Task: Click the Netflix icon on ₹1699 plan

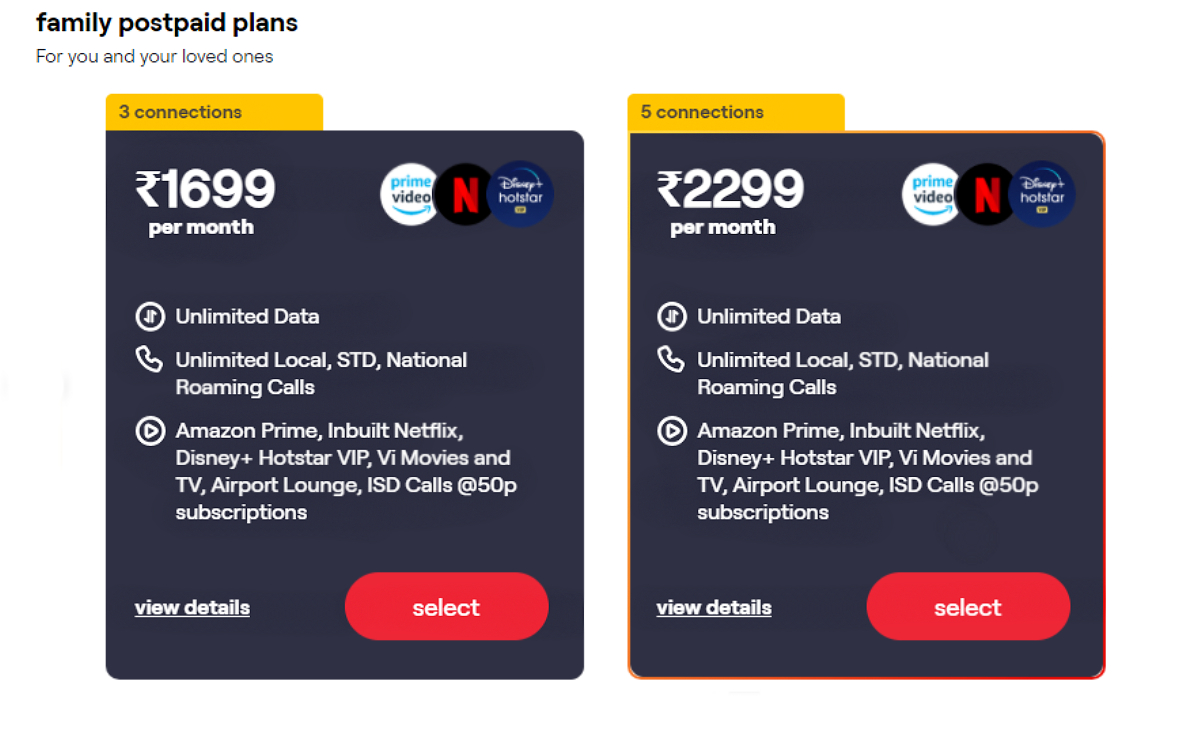Action: (x=465, y=192)
